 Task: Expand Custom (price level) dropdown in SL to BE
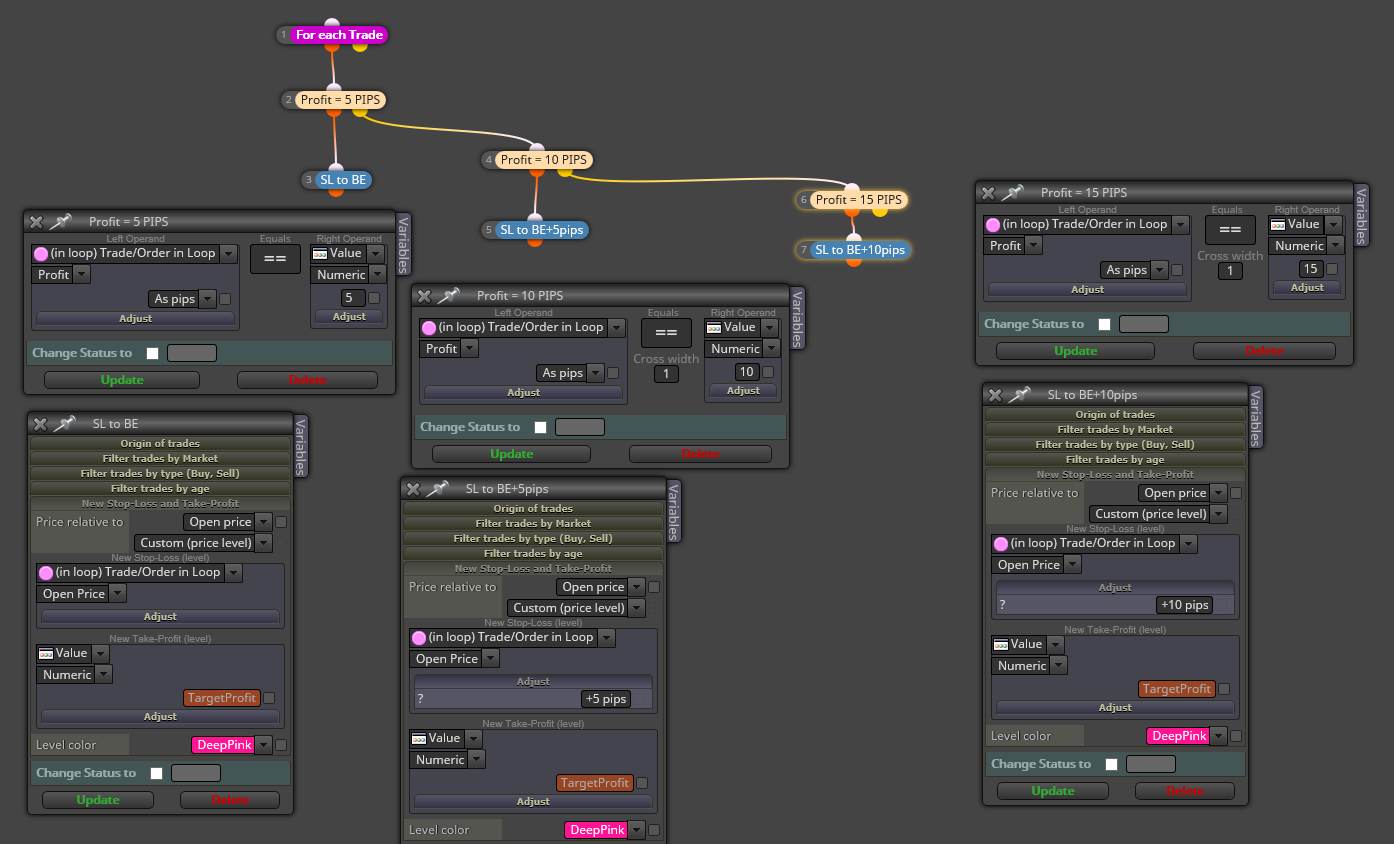[263, 543]
